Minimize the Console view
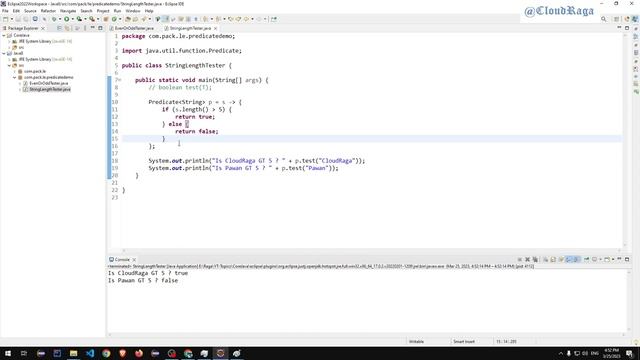The height and width of the screenshot is (360, 640). (619, 259)
